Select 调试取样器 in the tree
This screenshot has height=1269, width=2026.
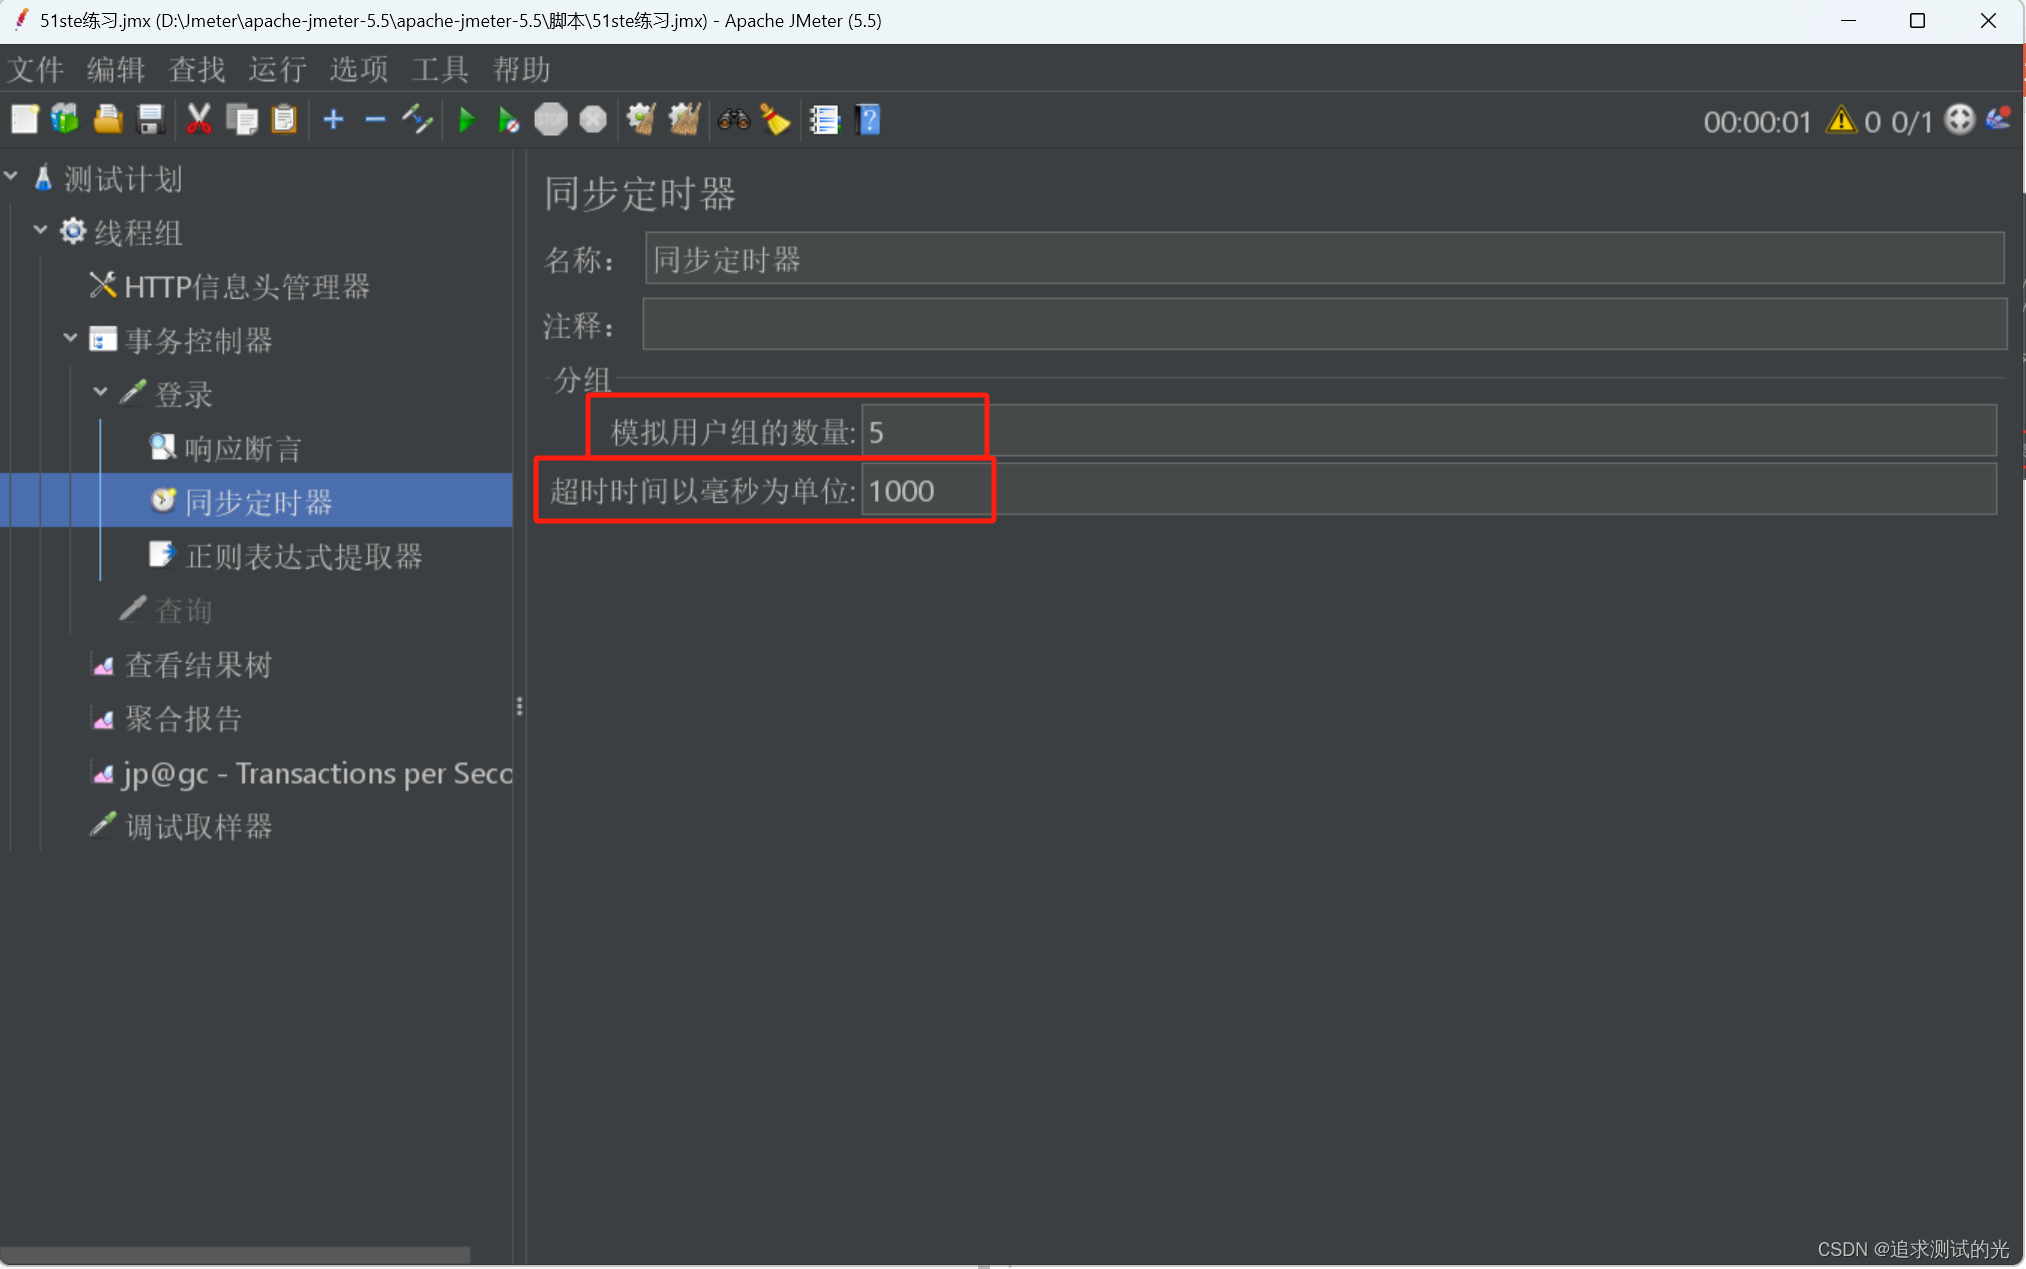click(x=199, y=827)
